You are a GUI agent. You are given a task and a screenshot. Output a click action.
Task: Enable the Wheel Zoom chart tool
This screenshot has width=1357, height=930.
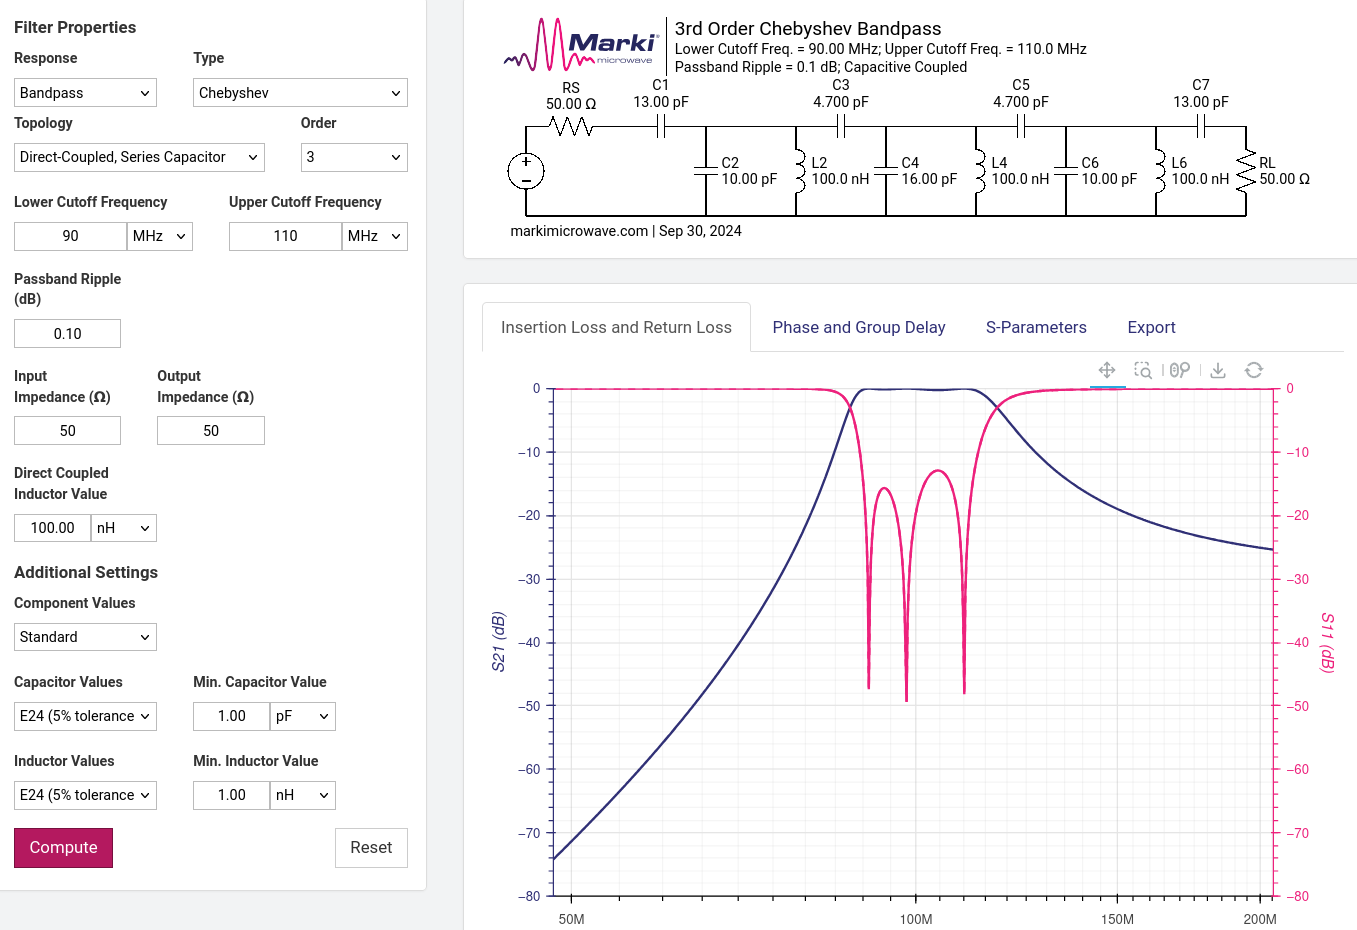(x=1180, y=370)
